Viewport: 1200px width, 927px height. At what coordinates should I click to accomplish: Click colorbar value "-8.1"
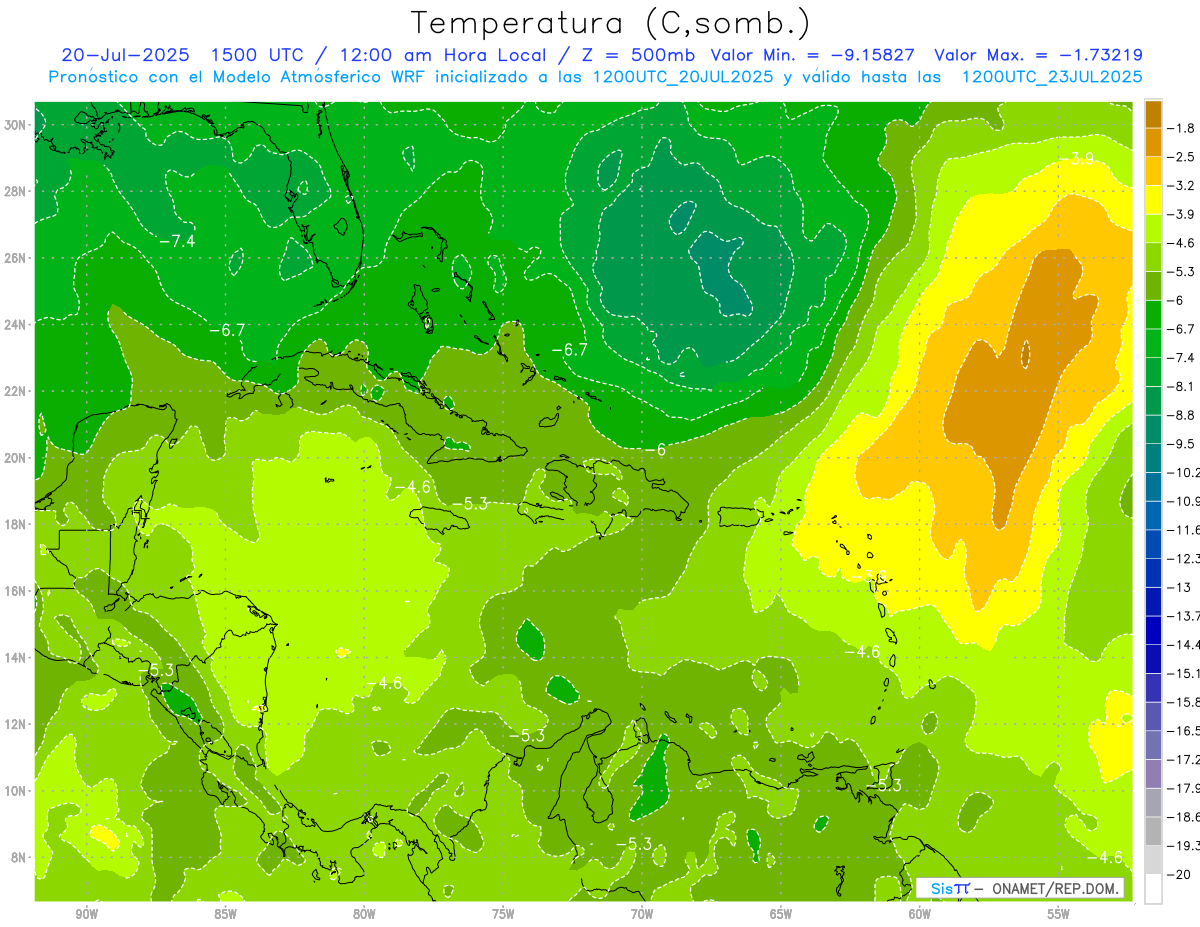click(x=1180, y=386)
